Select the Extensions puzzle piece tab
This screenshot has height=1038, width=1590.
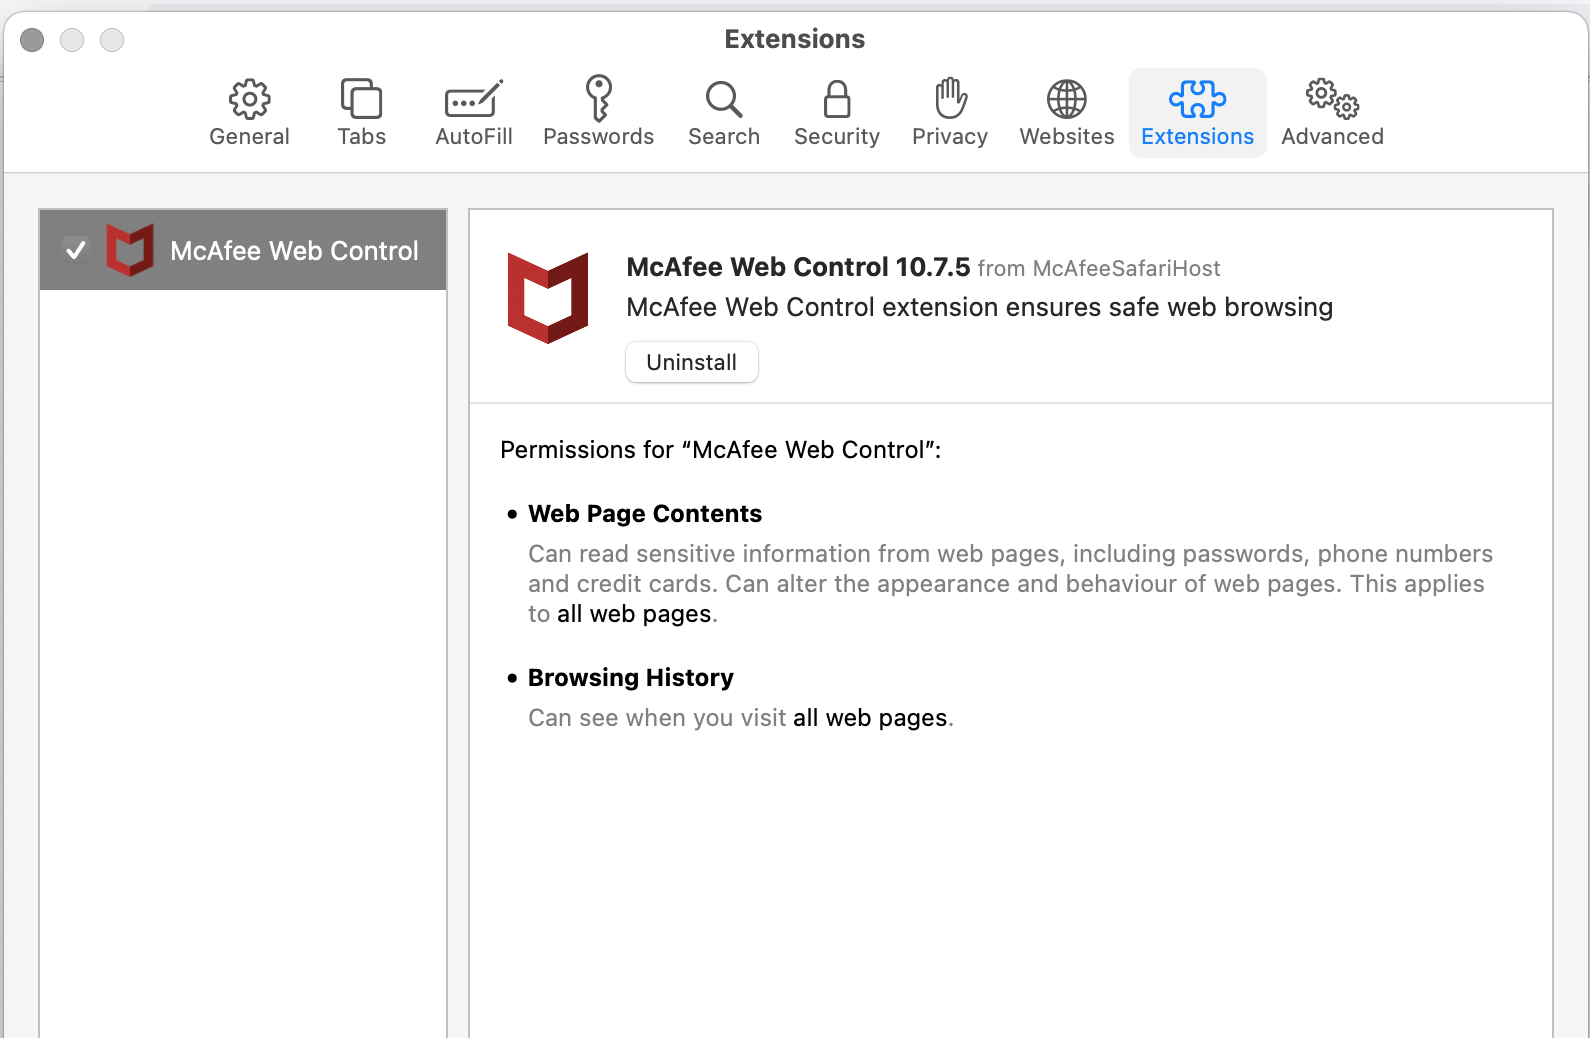[1197, 113]
